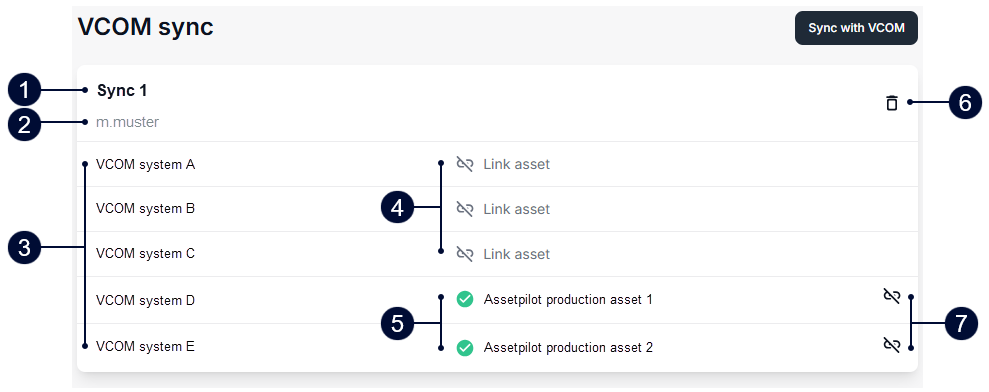This screenshot has height=392, width=989.
Task: Link an asset to VCOM system A
Action: point(517,165)
